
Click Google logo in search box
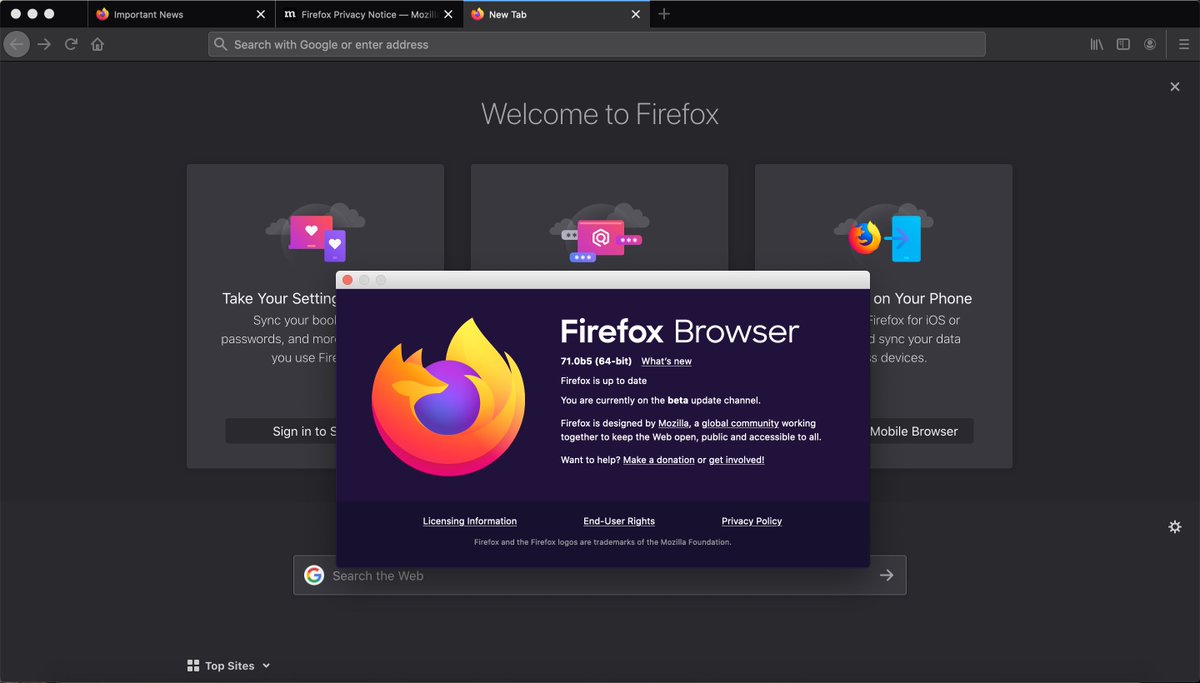tap(314, 575)
